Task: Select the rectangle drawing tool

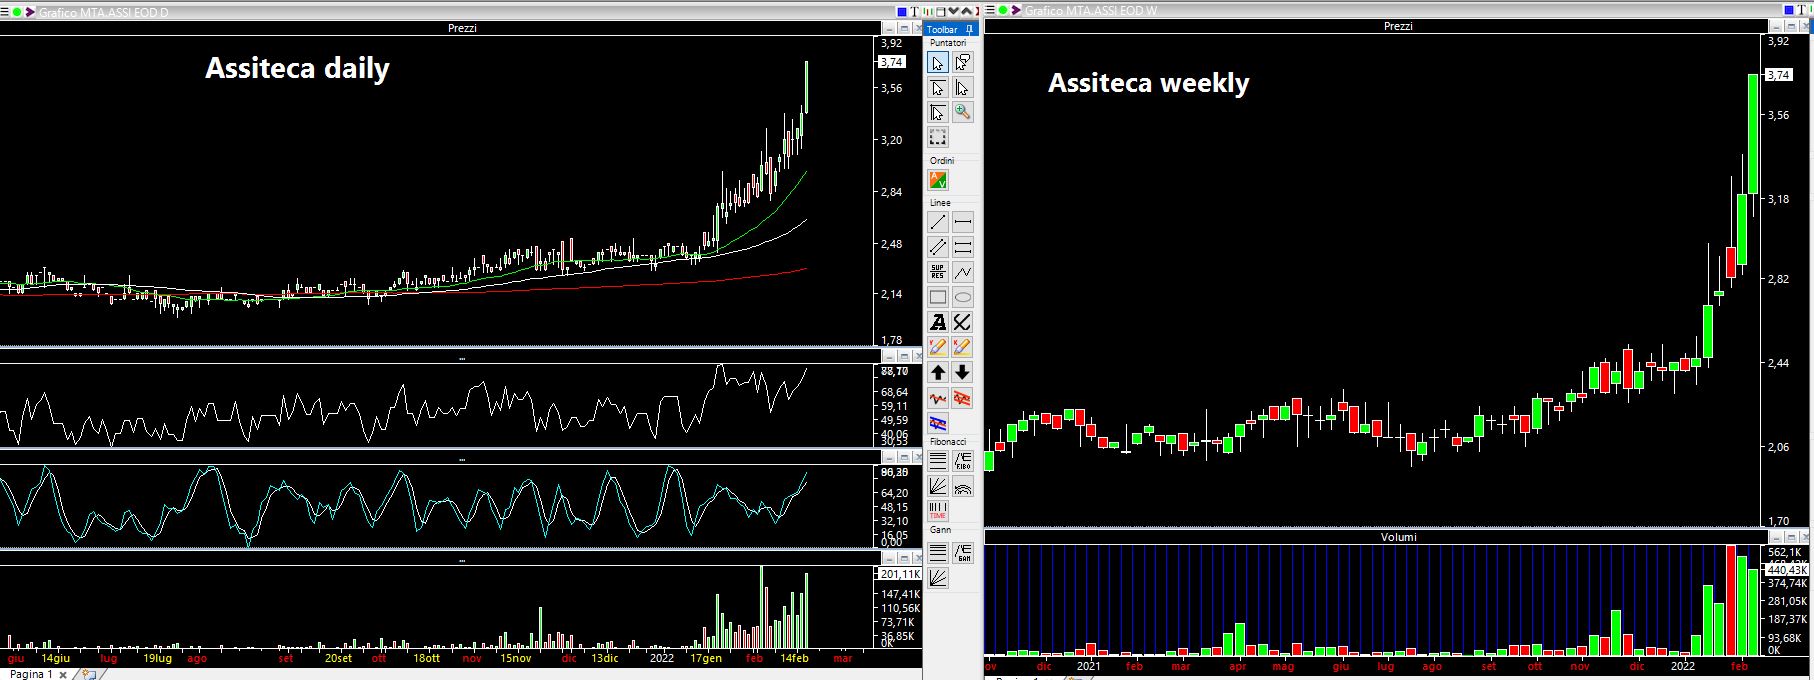Action: (937, 297)
